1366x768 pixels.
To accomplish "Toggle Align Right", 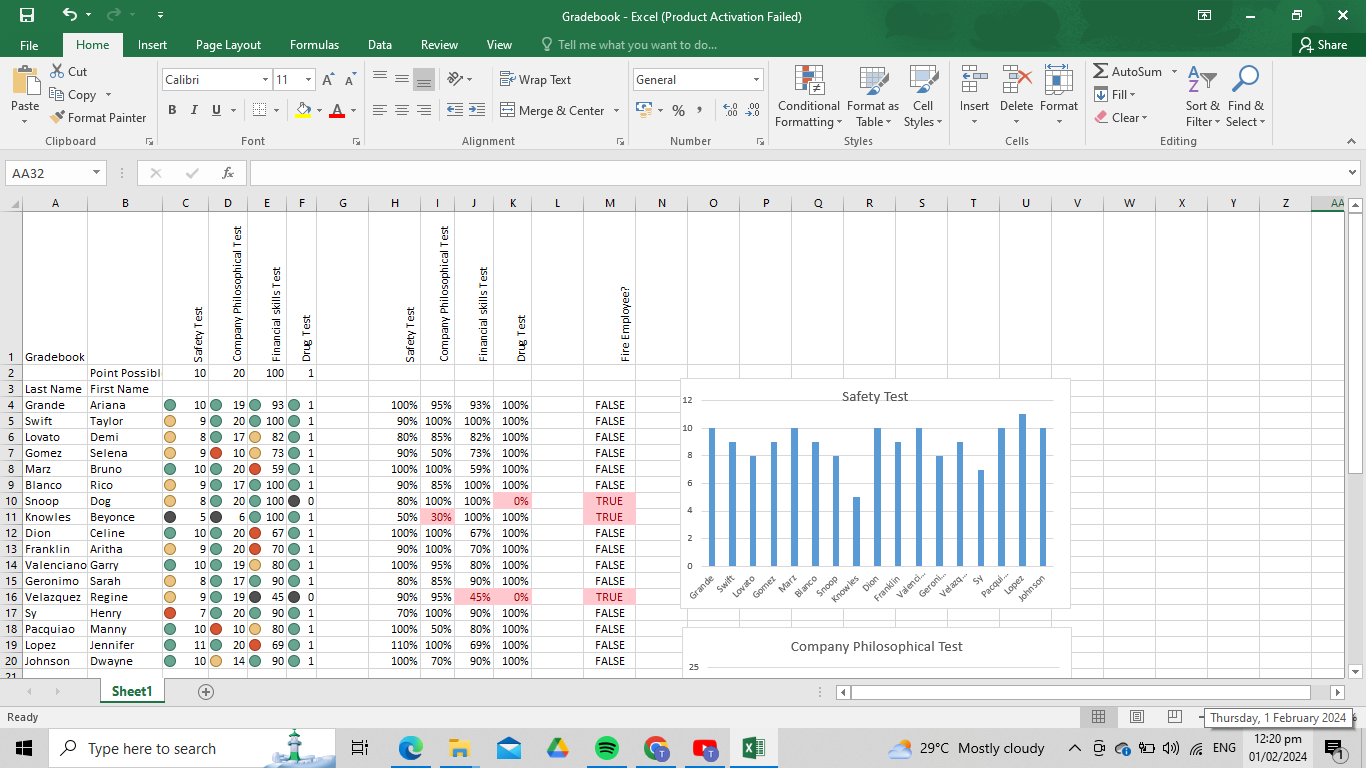I will tap(424, 110).
